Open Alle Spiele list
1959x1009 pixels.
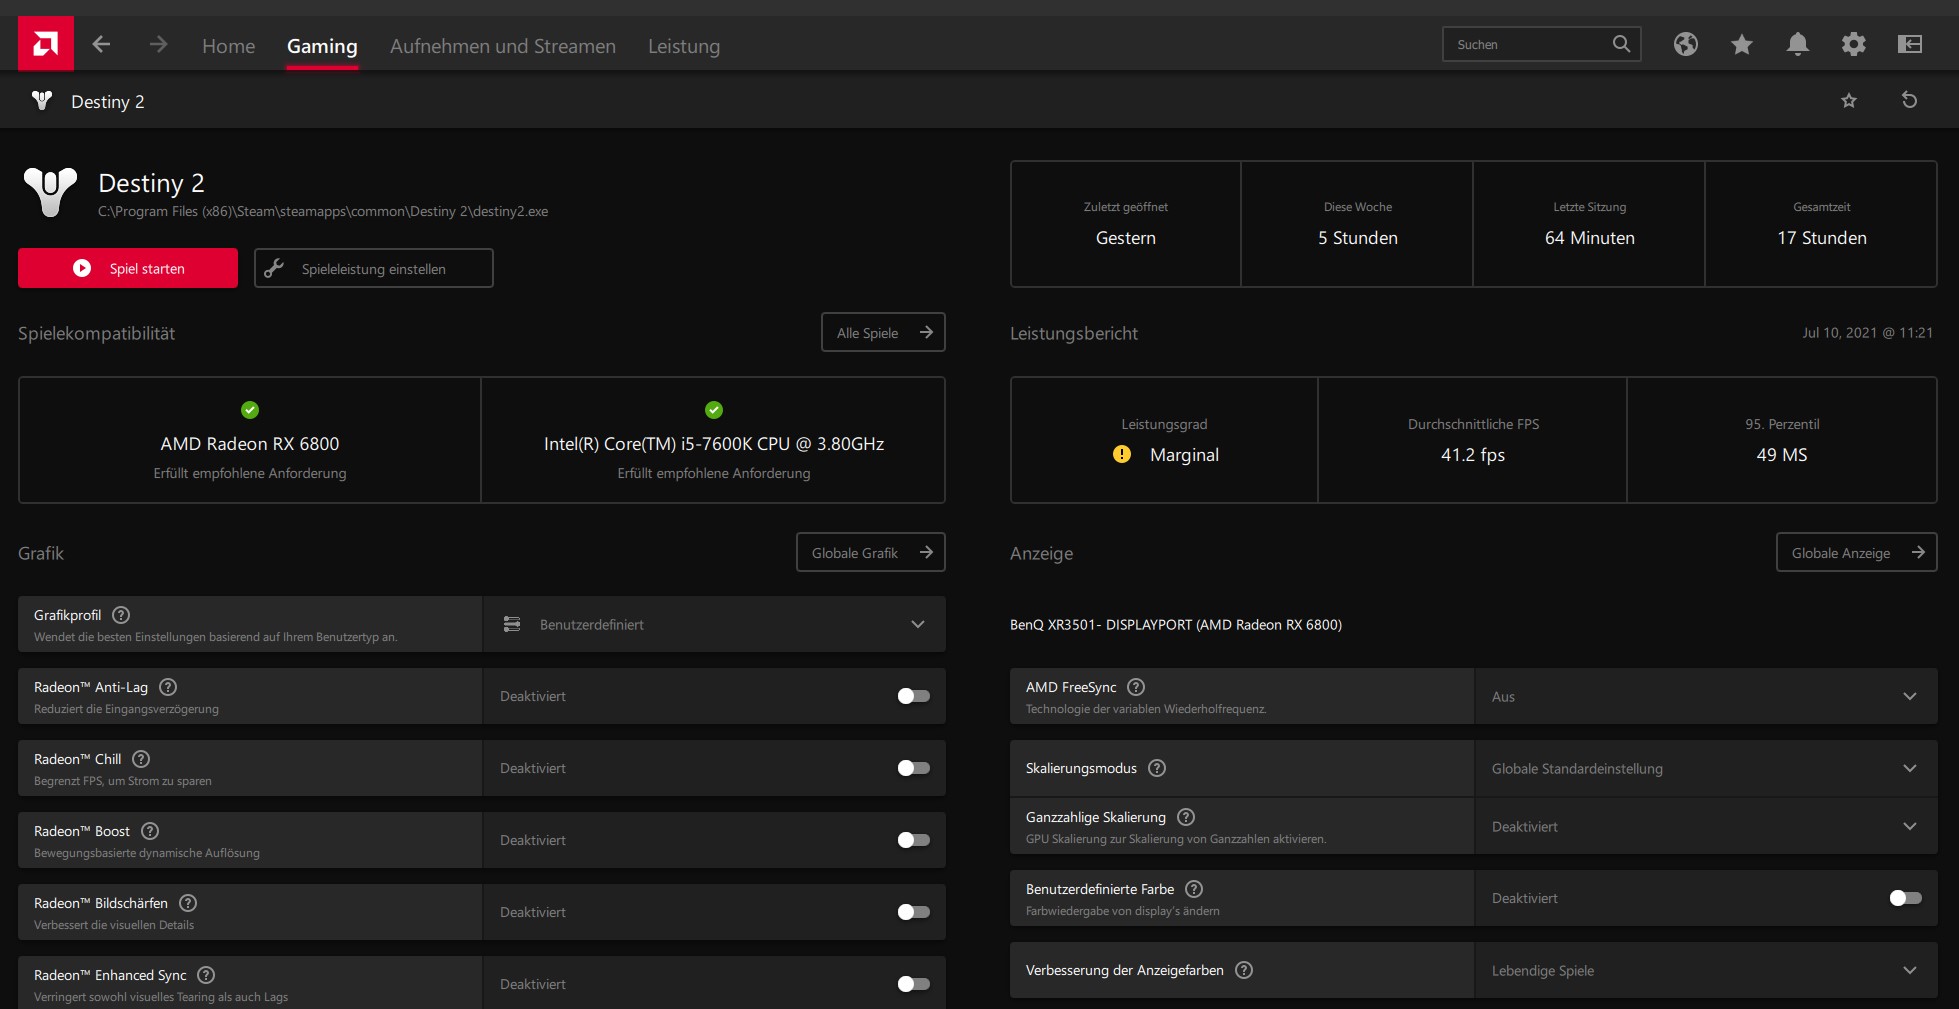coord(883,332)
